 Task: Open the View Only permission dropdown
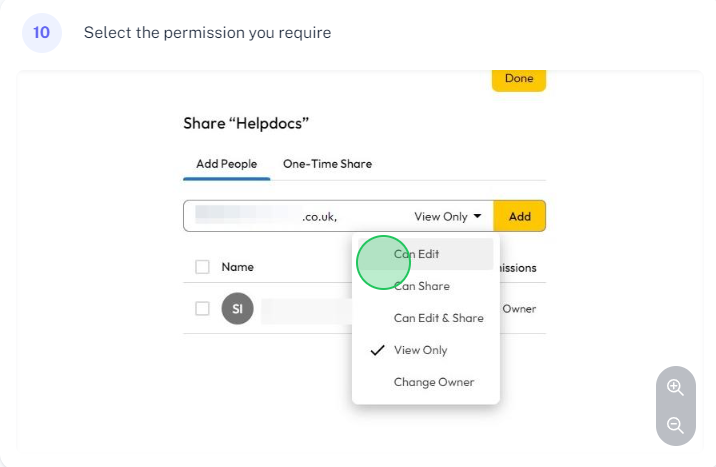click(448, 216)
